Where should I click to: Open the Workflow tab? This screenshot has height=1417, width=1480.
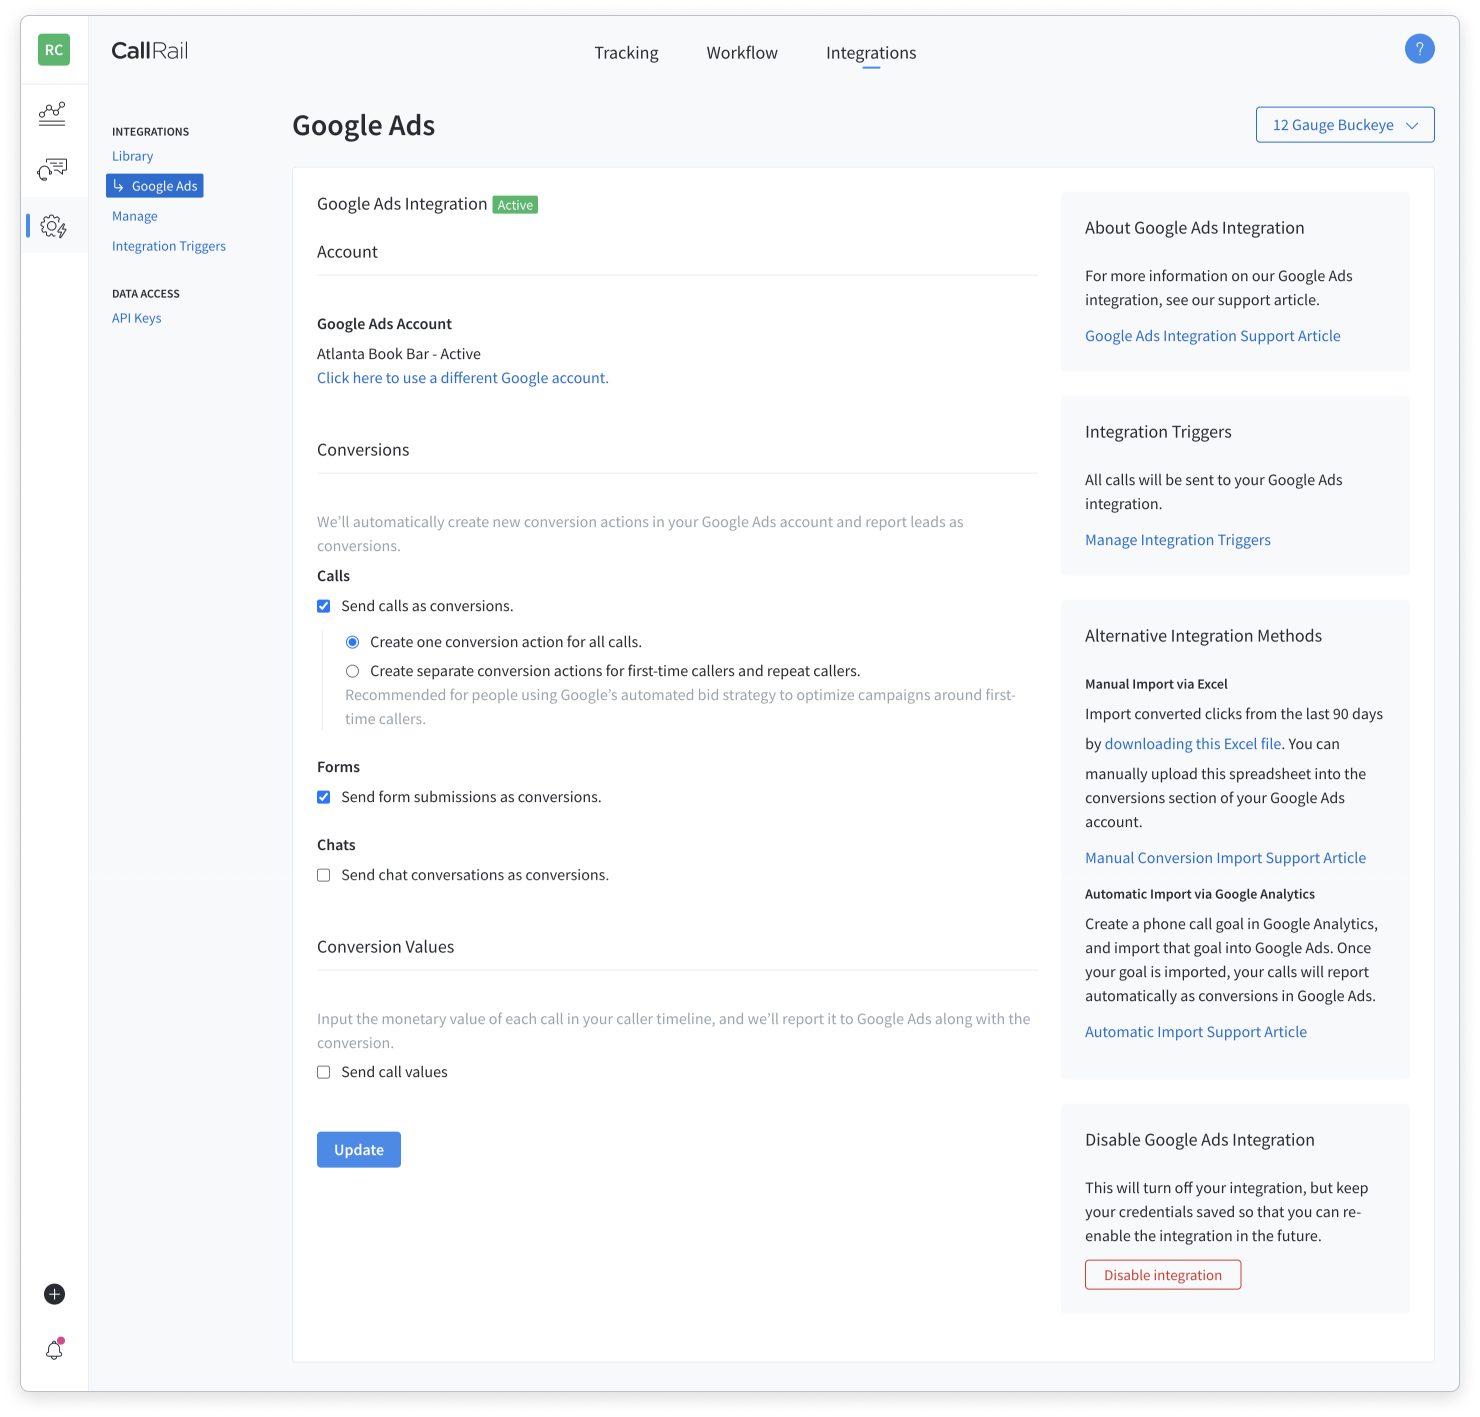[742, 53]
